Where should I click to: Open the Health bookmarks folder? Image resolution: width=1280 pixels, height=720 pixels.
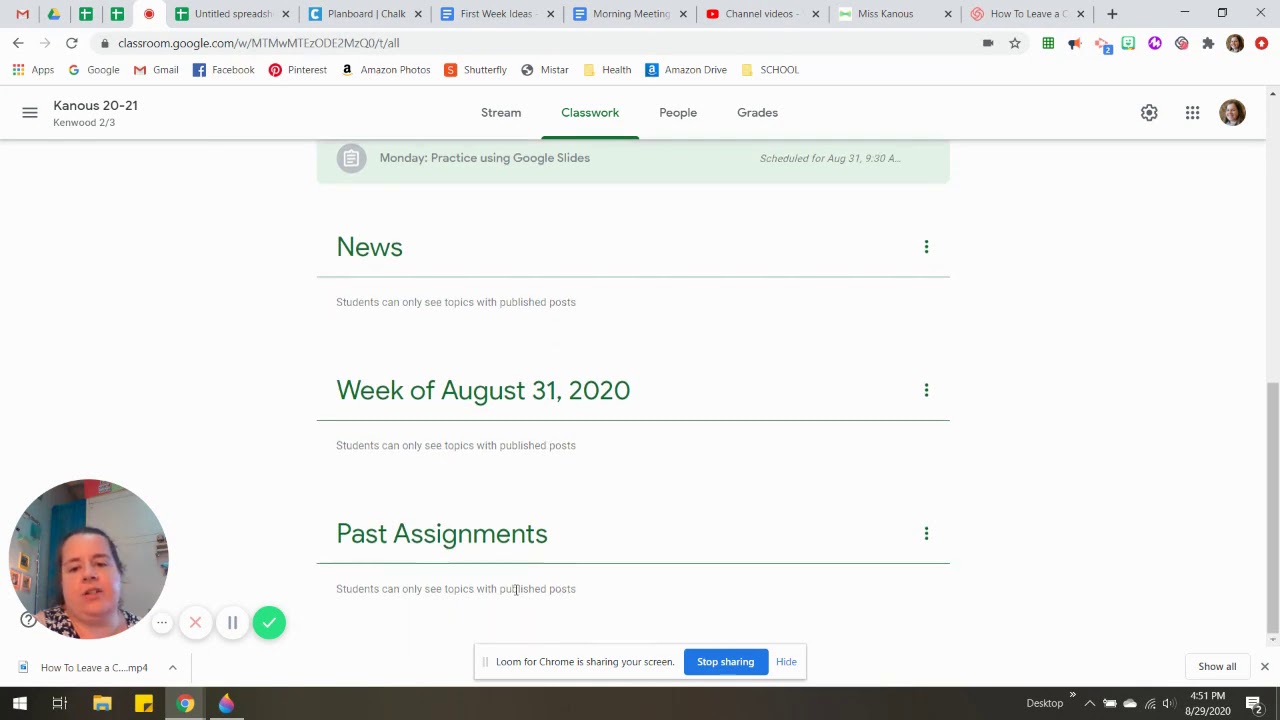click(607, 70)
